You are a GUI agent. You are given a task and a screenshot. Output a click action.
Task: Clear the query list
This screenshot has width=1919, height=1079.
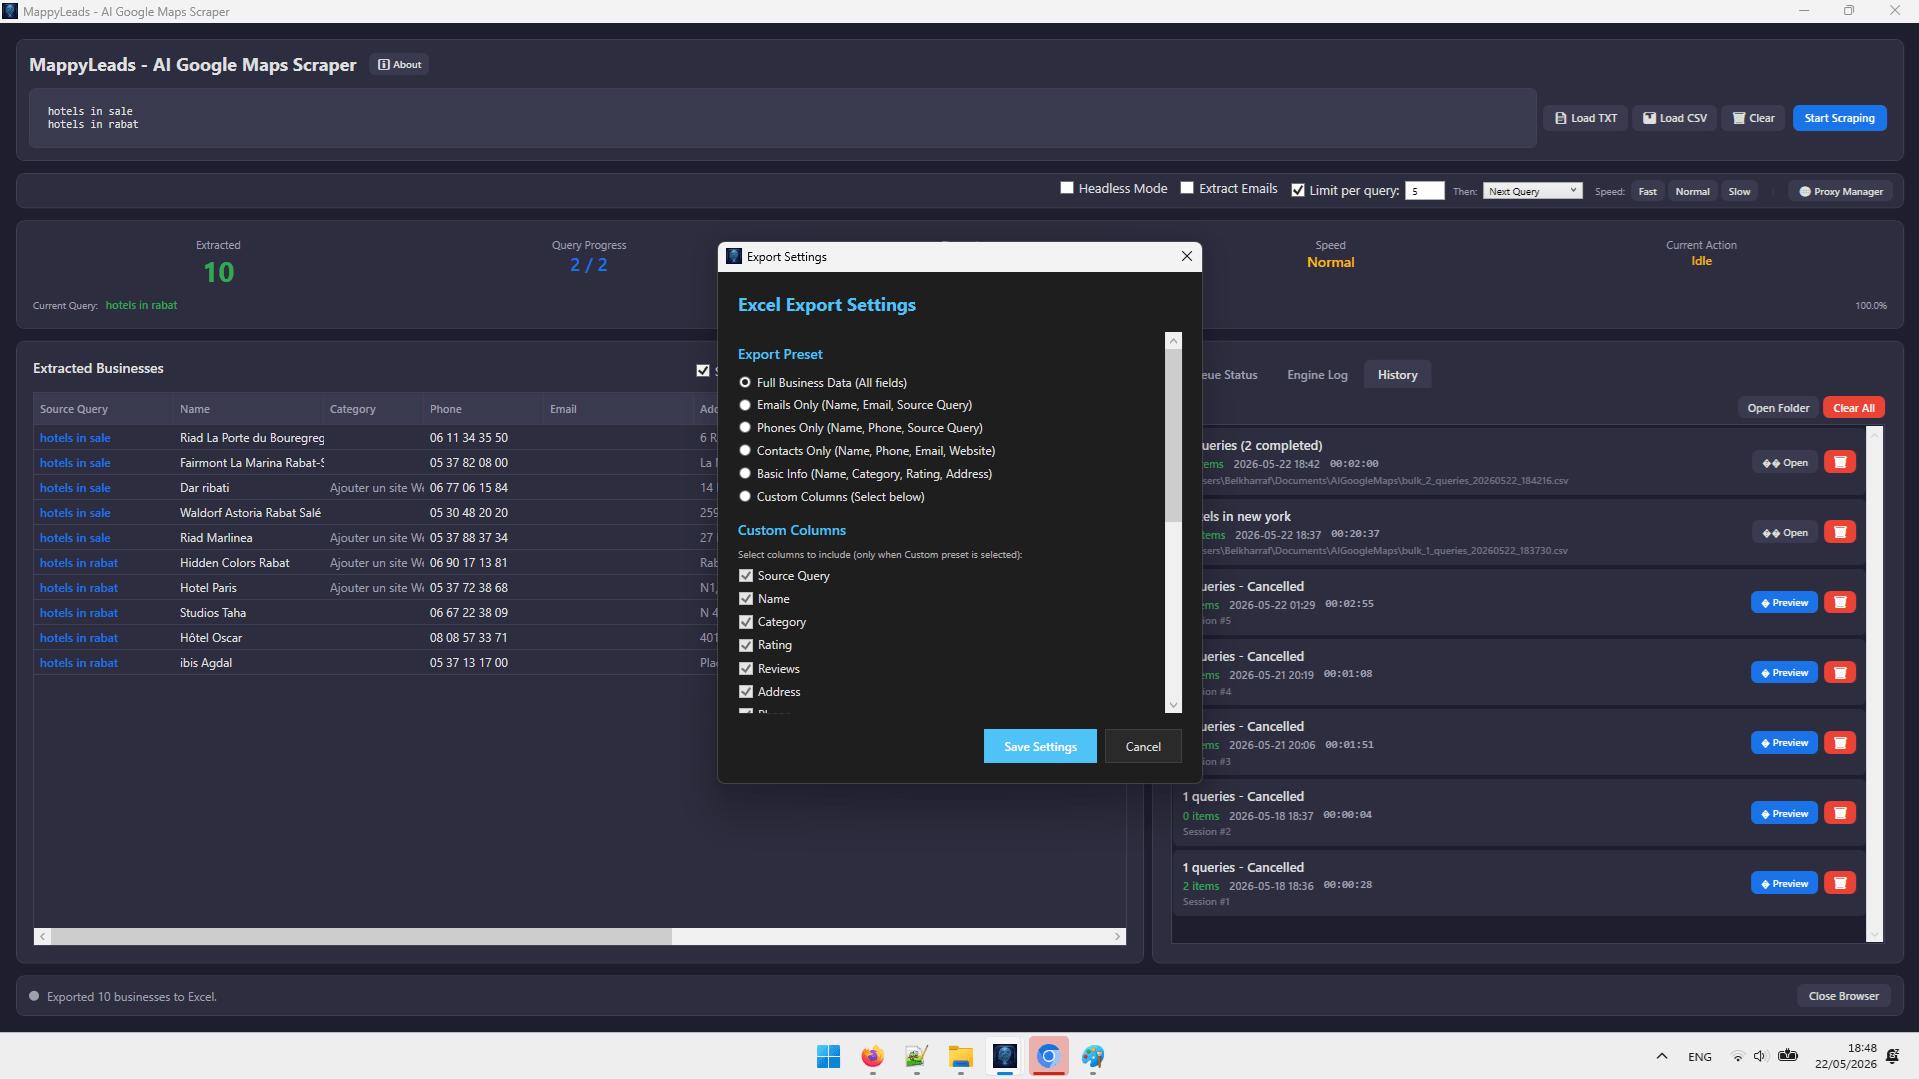1753,118
